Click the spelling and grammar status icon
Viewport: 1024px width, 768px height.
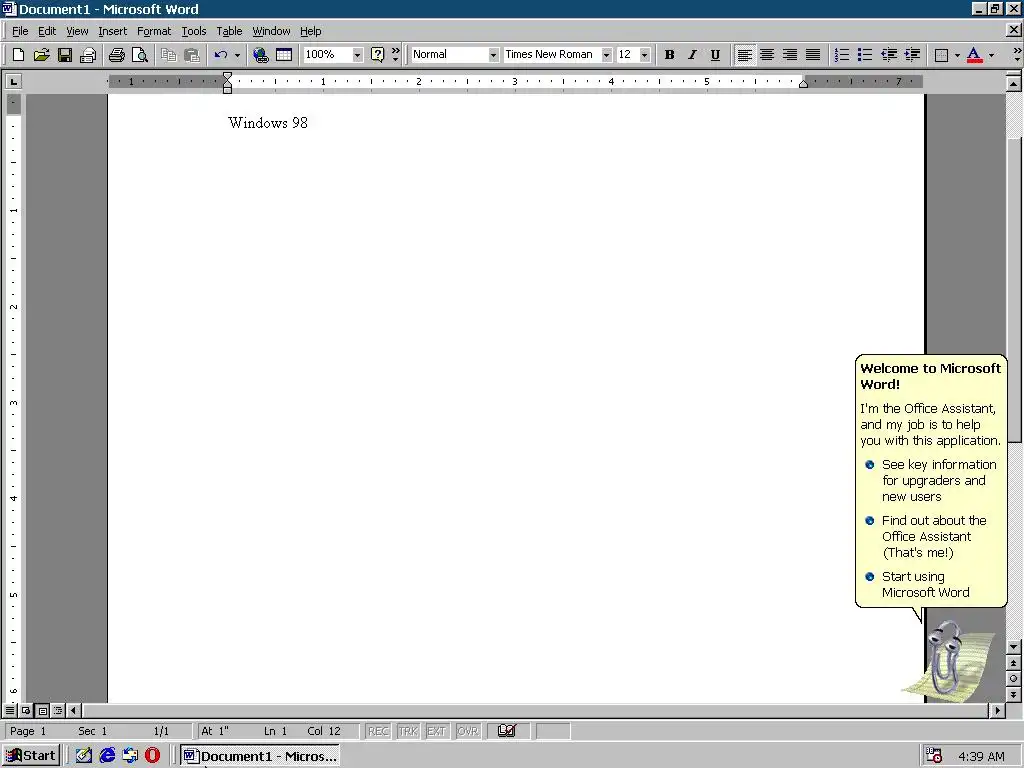507,731
